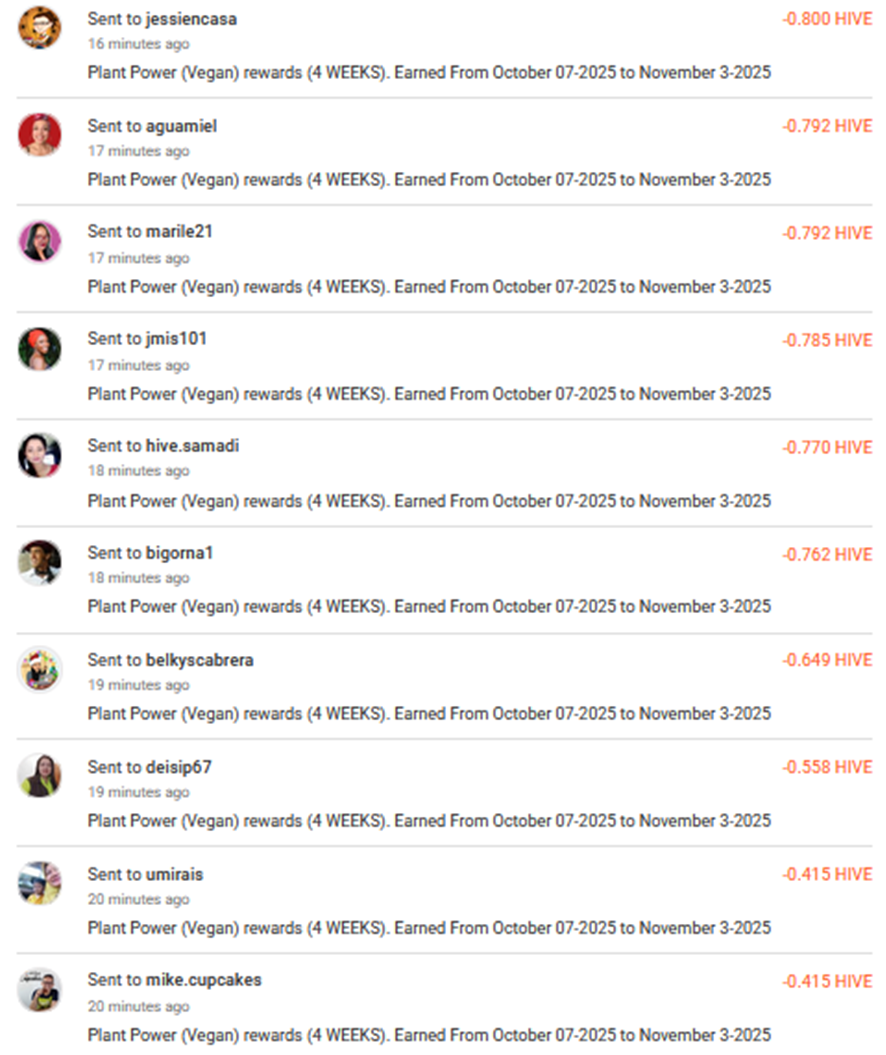The width and height of the screenshot is (886, 1055).
Task: Select marile21's profile avatar
Action: (x=40, y=241)
